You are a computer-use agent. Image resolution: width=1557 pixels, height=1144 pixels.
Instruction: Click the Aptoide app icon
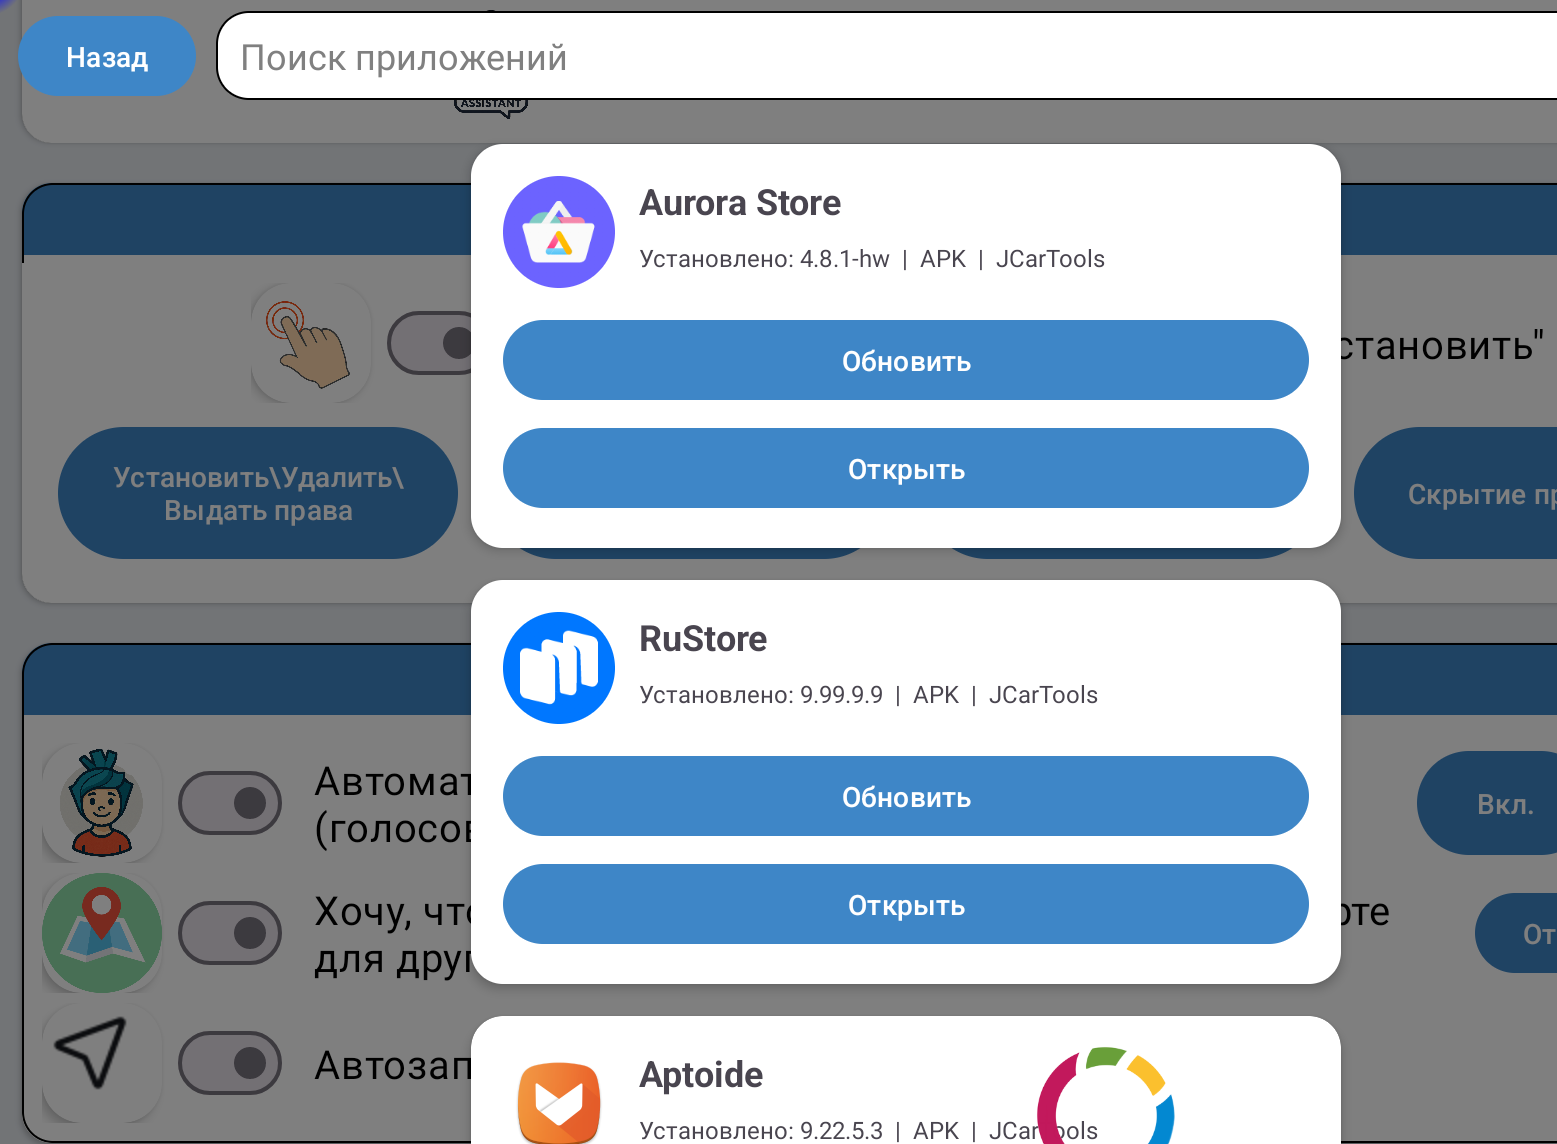pyautogui.click(x=559, y=1102)
